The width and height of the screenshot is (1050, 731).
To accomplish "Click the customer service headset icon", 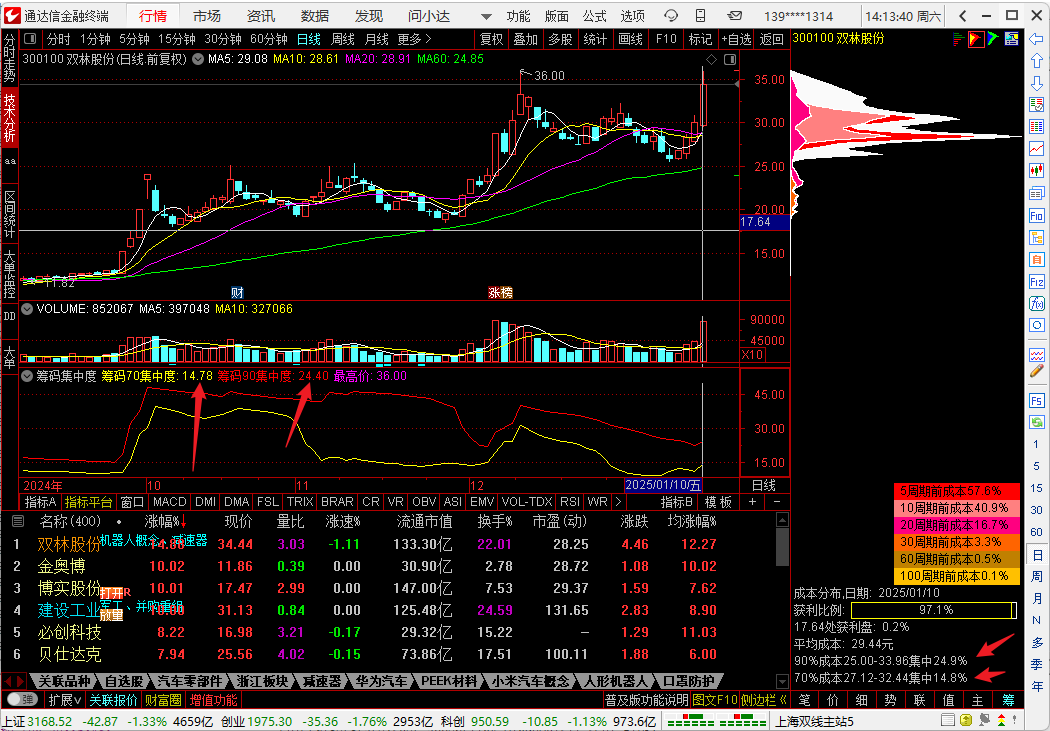I will tap(670, 15).
